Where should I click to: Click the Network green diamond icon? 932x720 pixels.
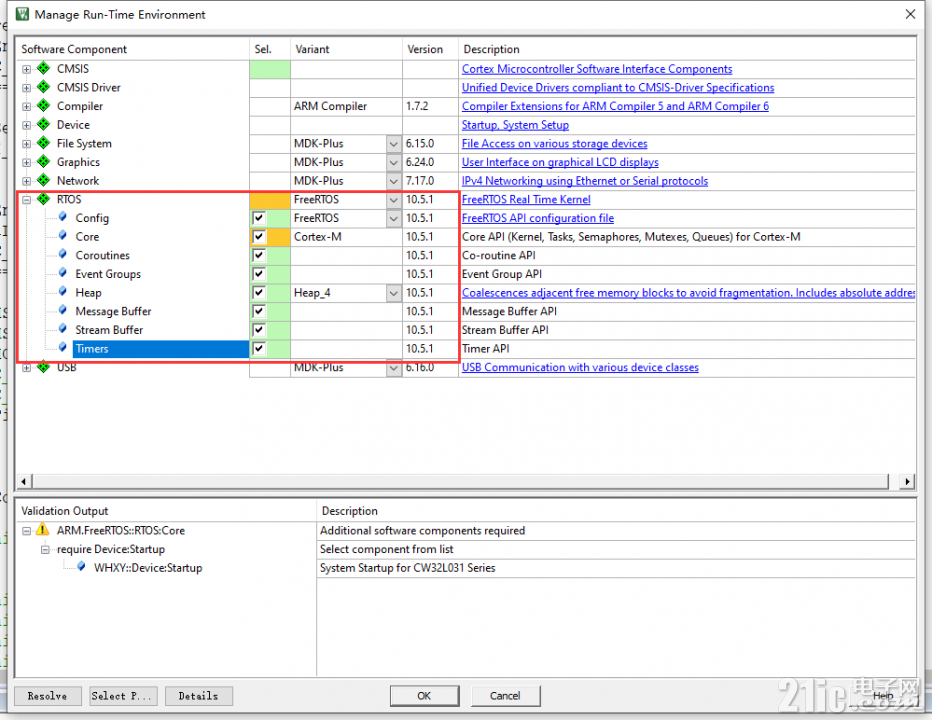click(43, 180)
